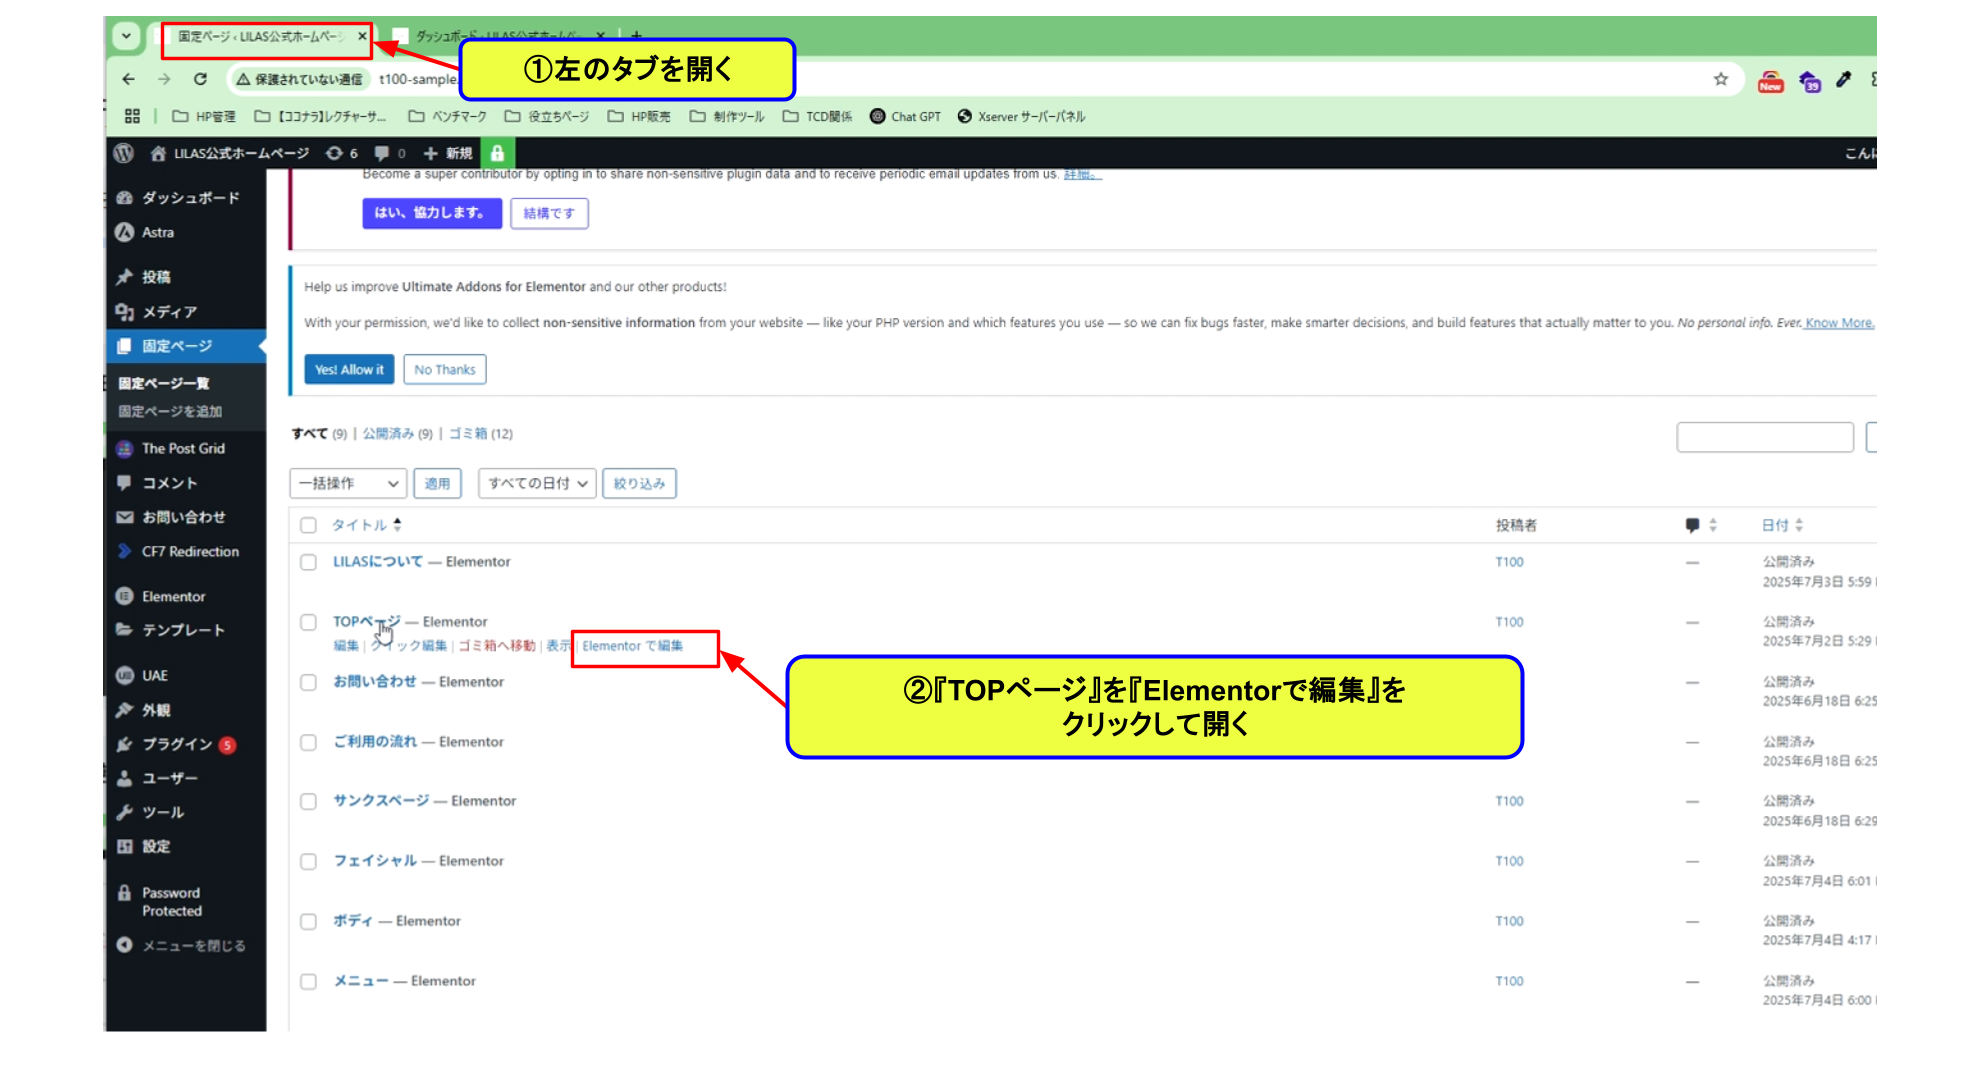Click the はい、協力します。 button

(432, 213)
